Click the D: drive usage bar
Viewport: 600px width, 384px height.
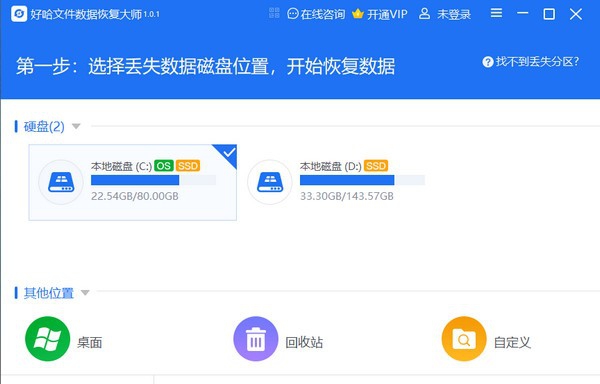click(362, 180)
